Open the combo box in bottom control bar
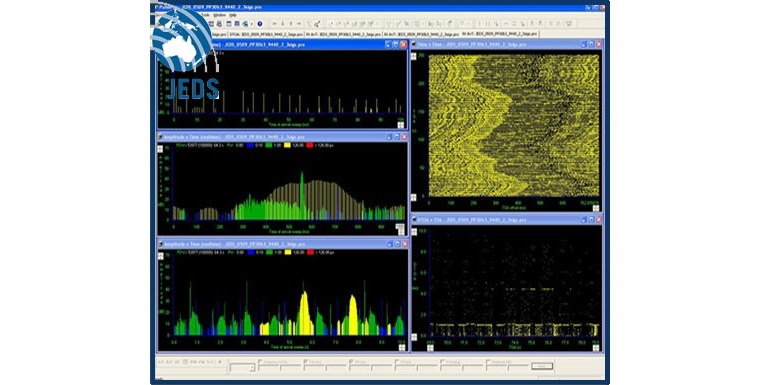Viewport: 769px width, 385px height. click(242, 367)
